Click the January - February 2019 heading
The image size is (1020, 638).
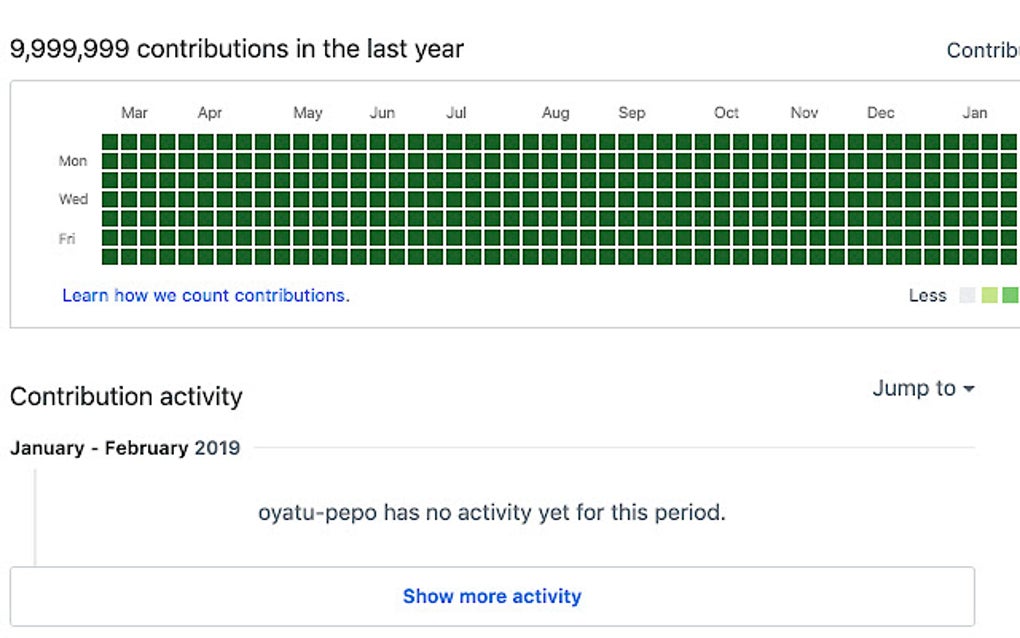click(124, 448)
